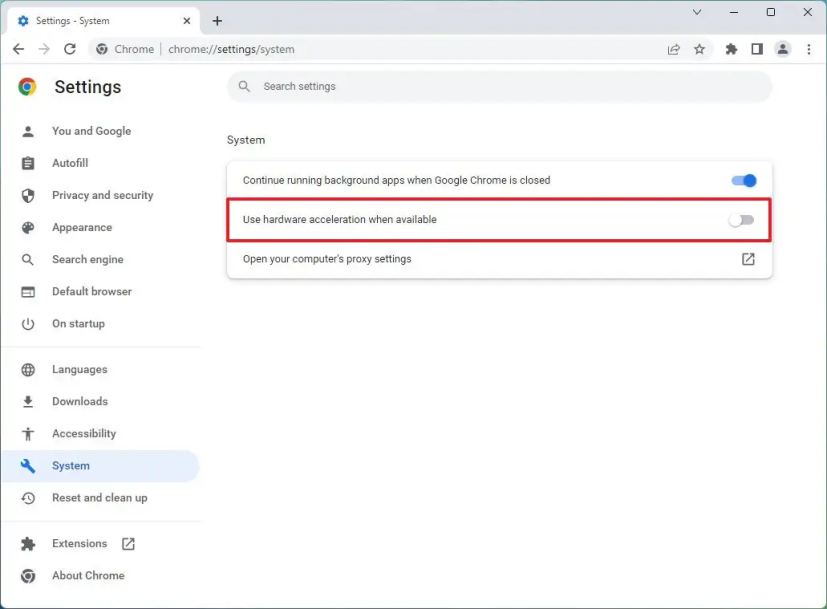The height and width of the screenshot is (609, 827).
Task: Click the clipboard icon beside Autofill
Action: [28, 163]
